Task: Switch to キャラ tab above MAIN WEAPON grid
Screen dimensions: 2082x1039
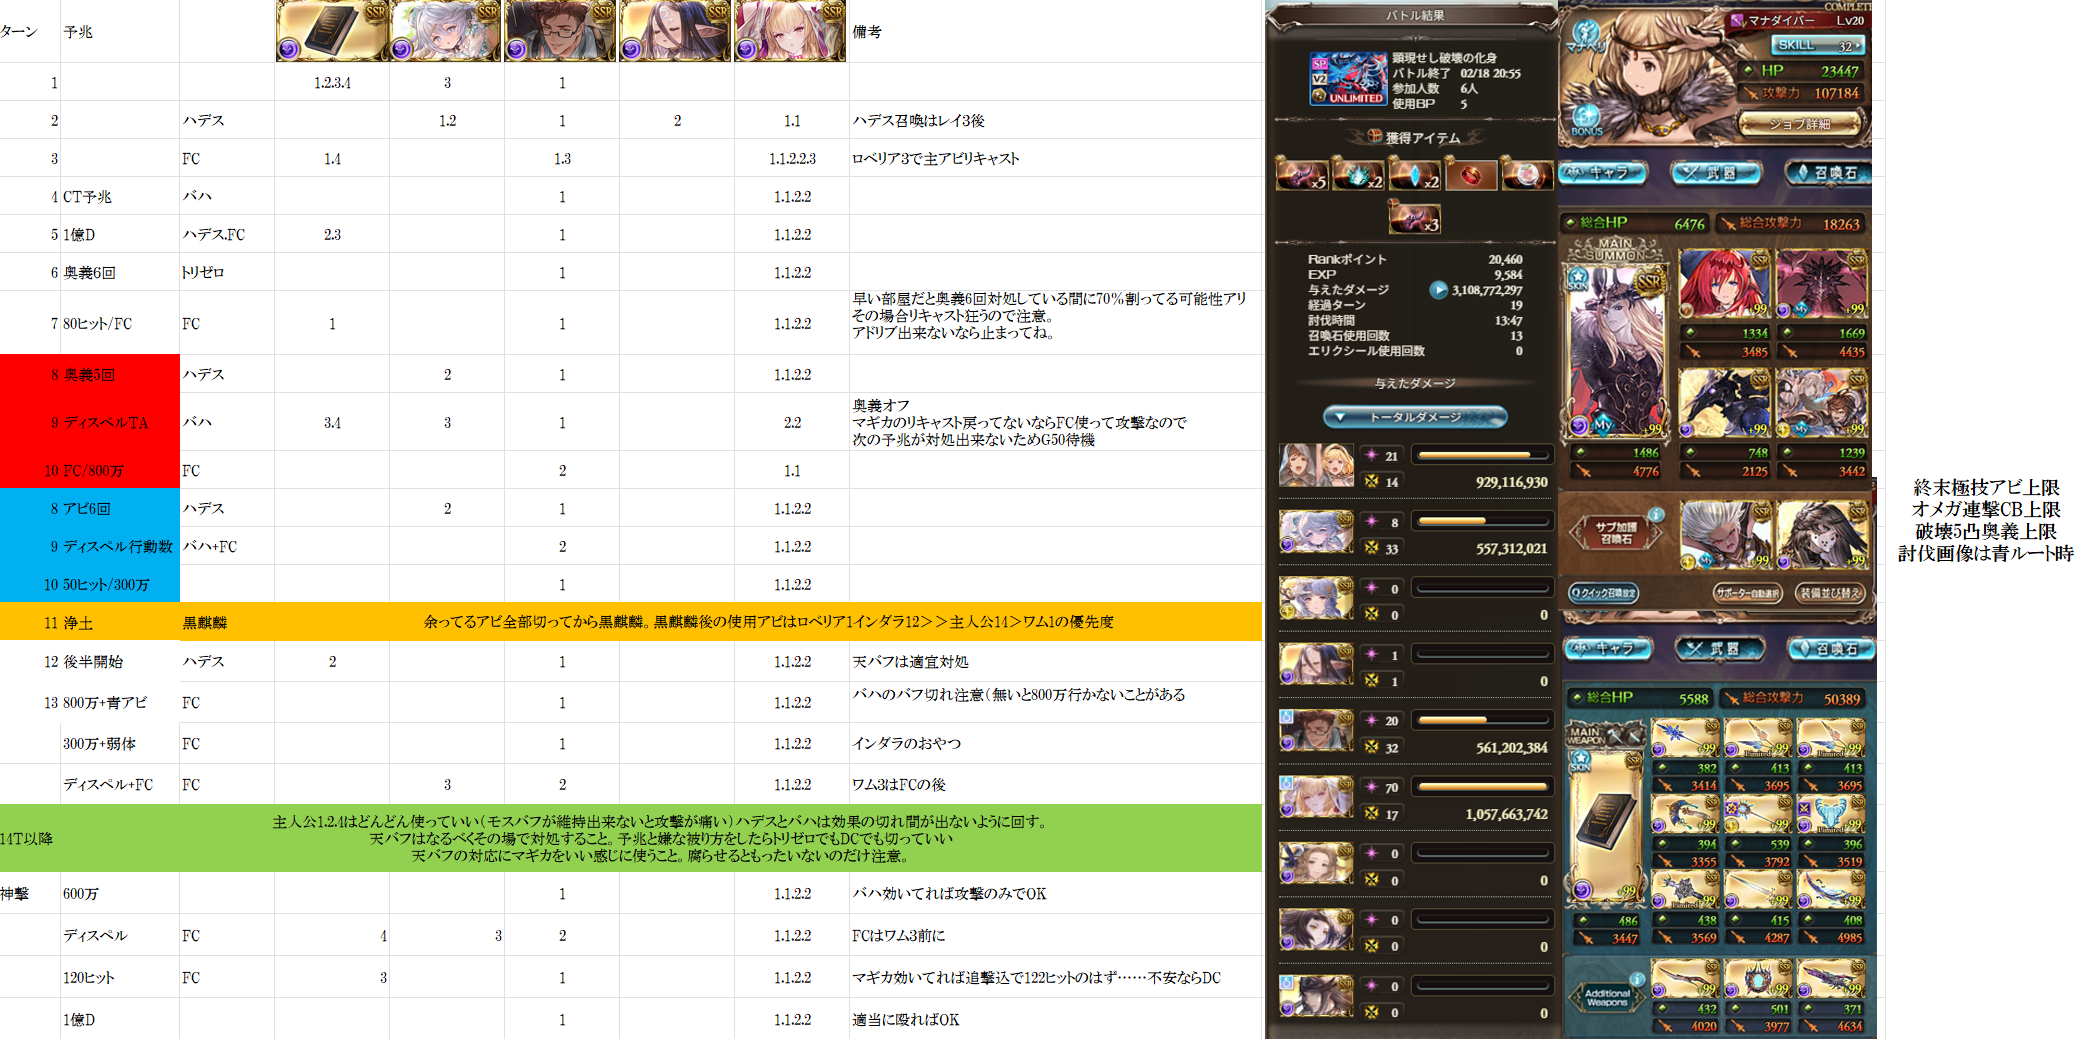Action: (x=1608, y=649)
